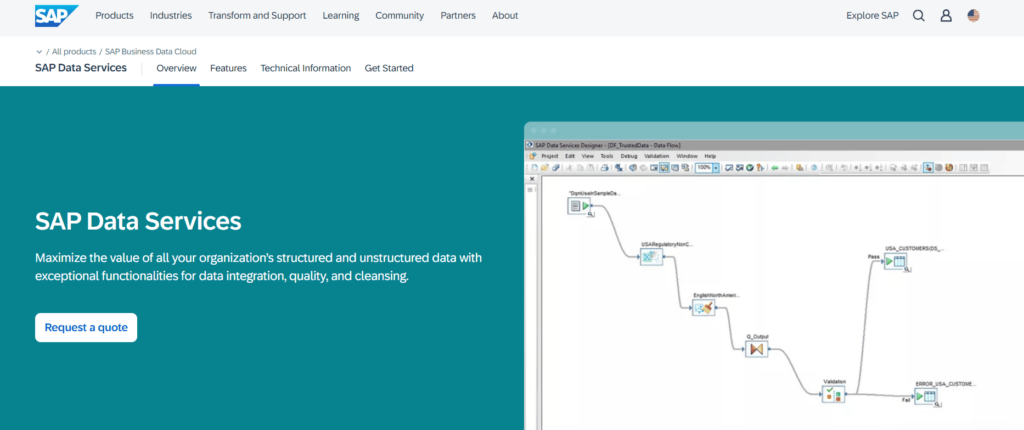1024x430 pixels.
Task: Click the Forward arrow in Designer toolbar
Action: [785, 168]
